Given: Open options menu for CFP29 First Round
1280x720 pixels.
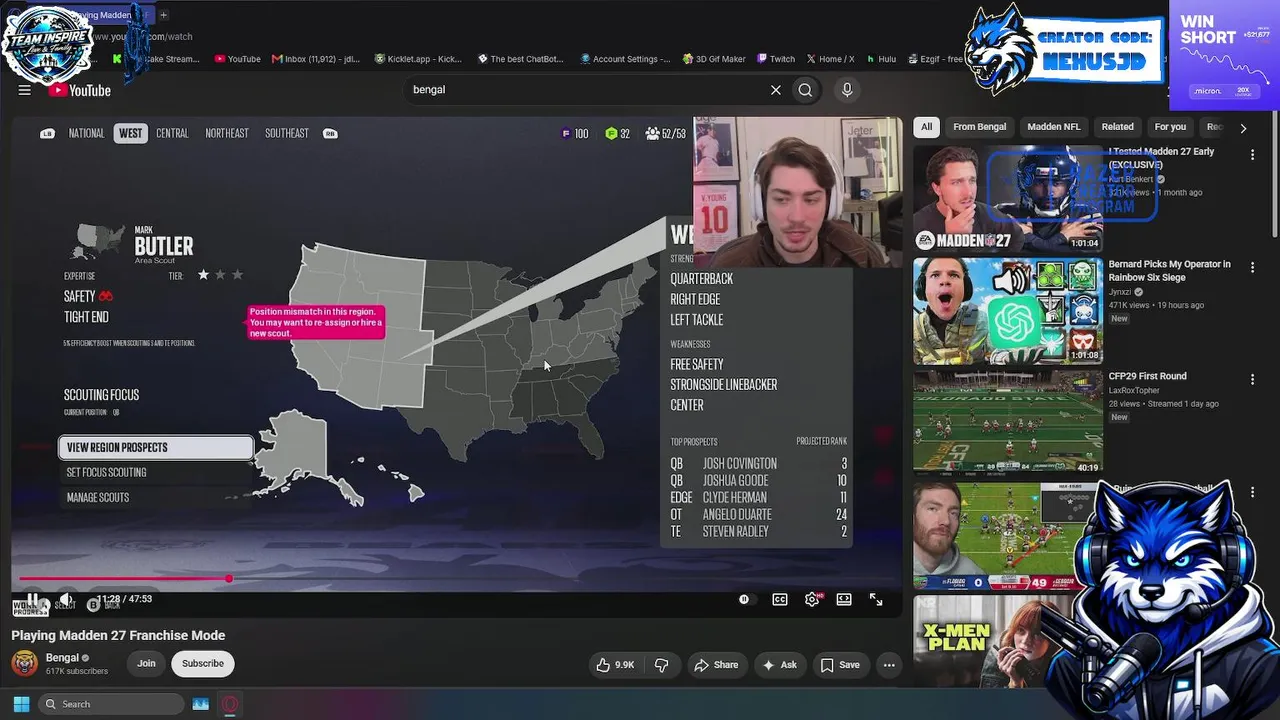Looking at the screenshot, I should [1252, 380].
